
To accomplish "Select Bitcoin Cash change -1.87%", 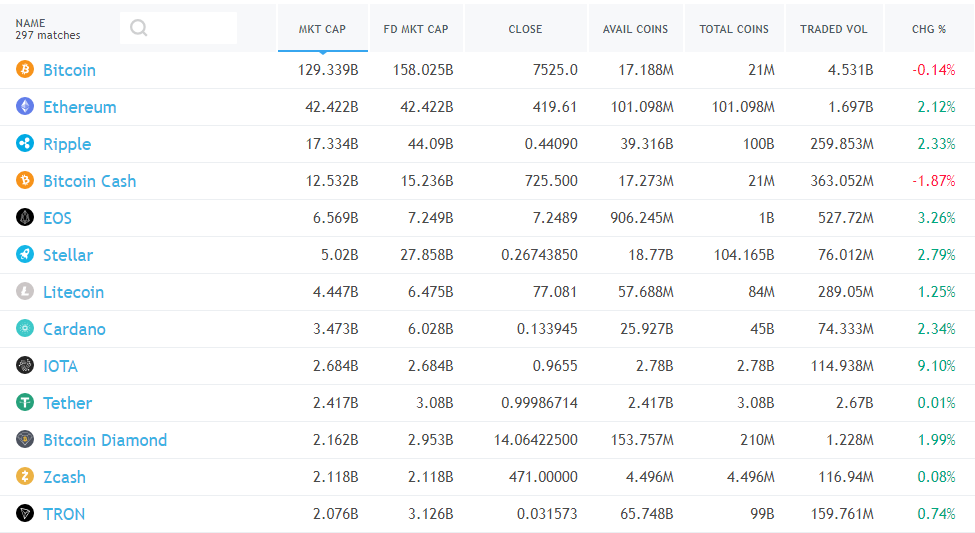I will click(x=933, y=181).
